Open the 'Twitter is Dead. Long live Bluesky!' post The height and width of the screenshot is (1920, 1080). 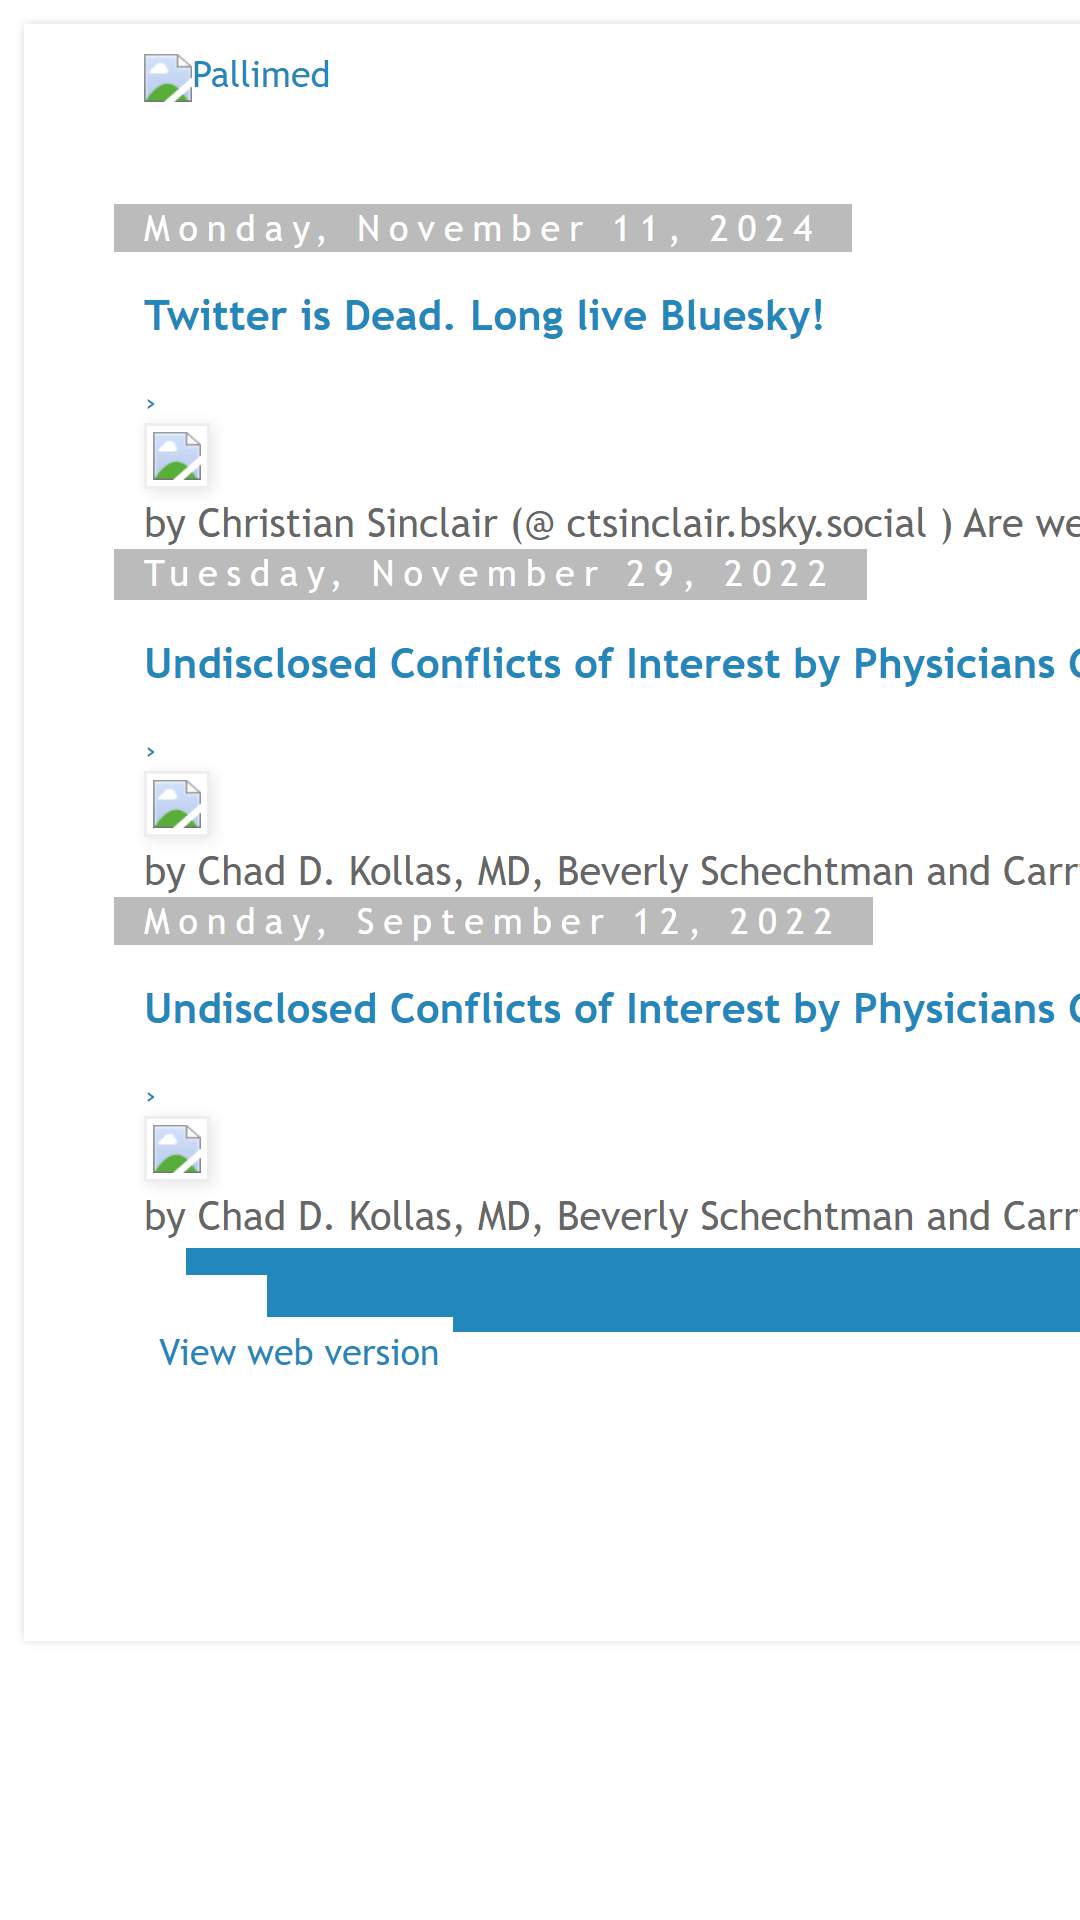(484, 316)
